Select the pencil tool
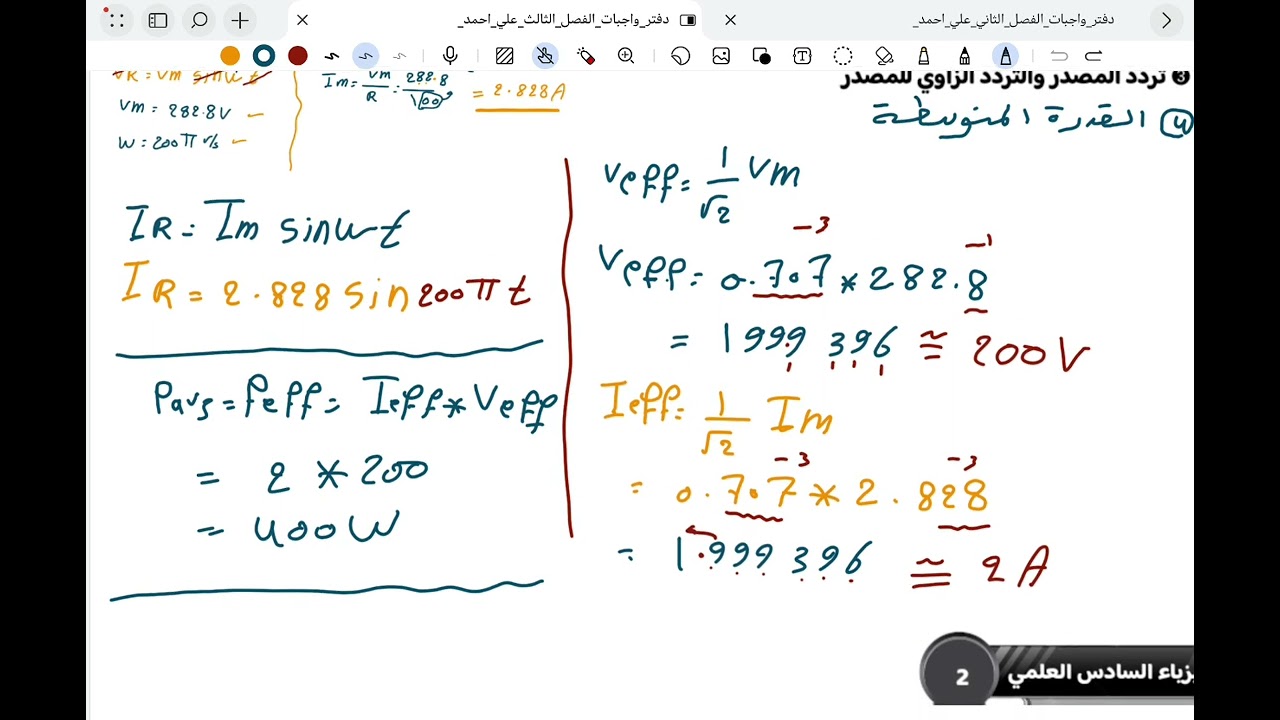The width and height of the screenshot is (1280, 720). tap(964, 56)
